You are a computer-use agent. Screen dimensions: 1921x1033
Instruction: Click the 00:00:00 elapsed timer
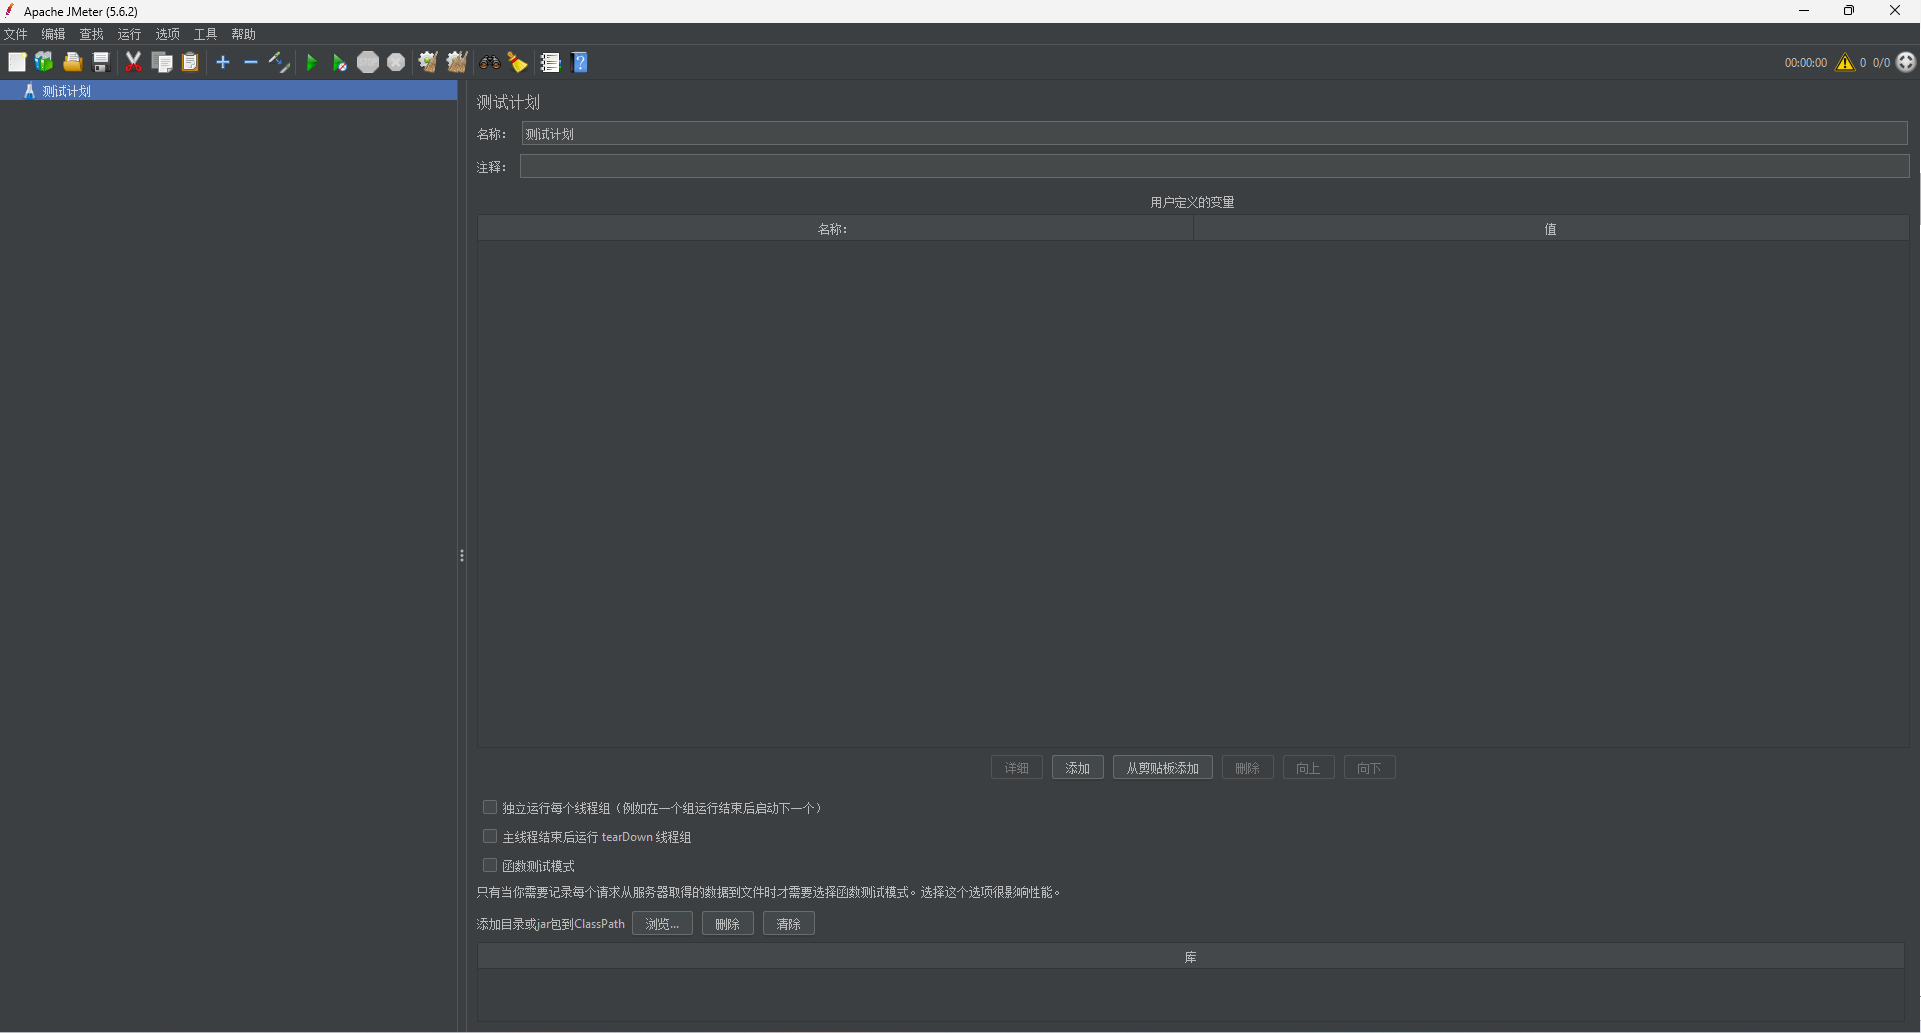pyautogui.click(x=1805, y=63)
